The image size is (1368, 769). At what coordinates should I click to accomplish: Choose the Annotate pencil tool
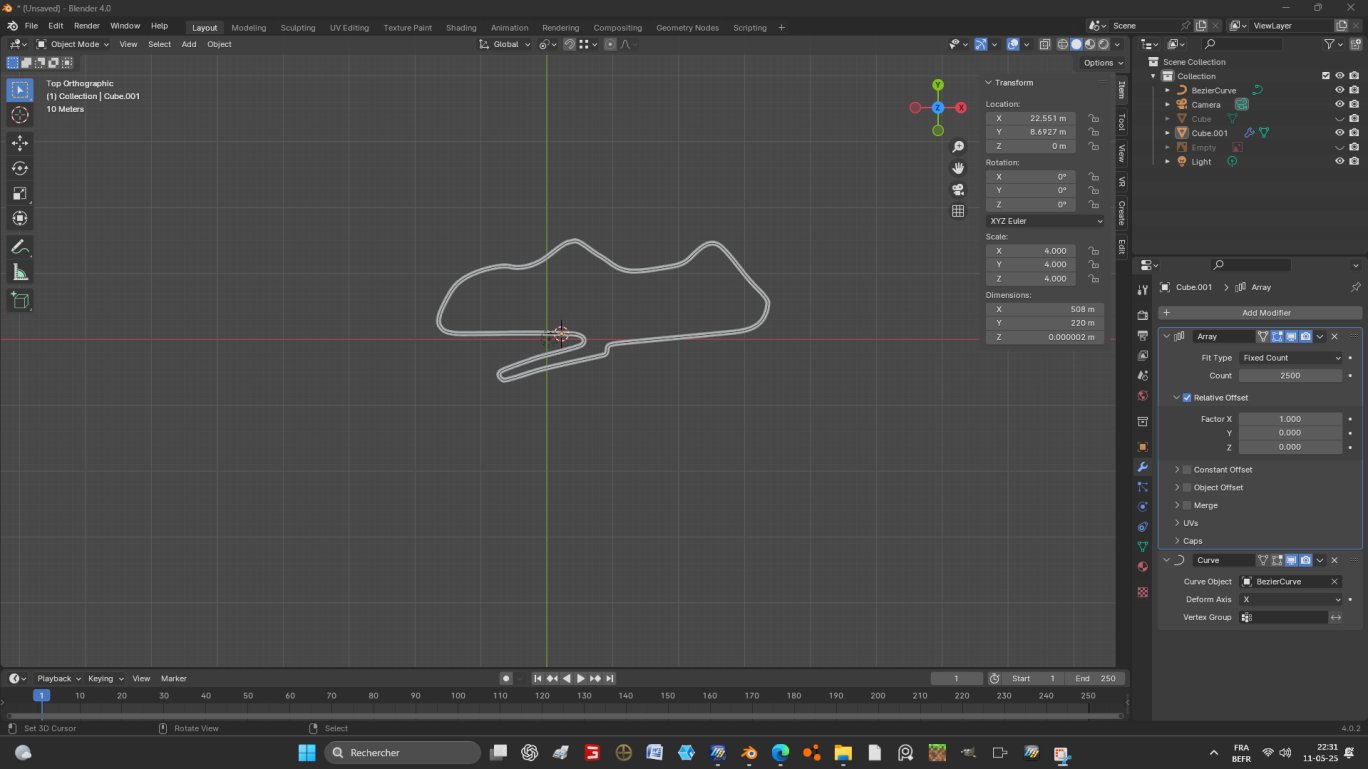click(x=20, y=247)
